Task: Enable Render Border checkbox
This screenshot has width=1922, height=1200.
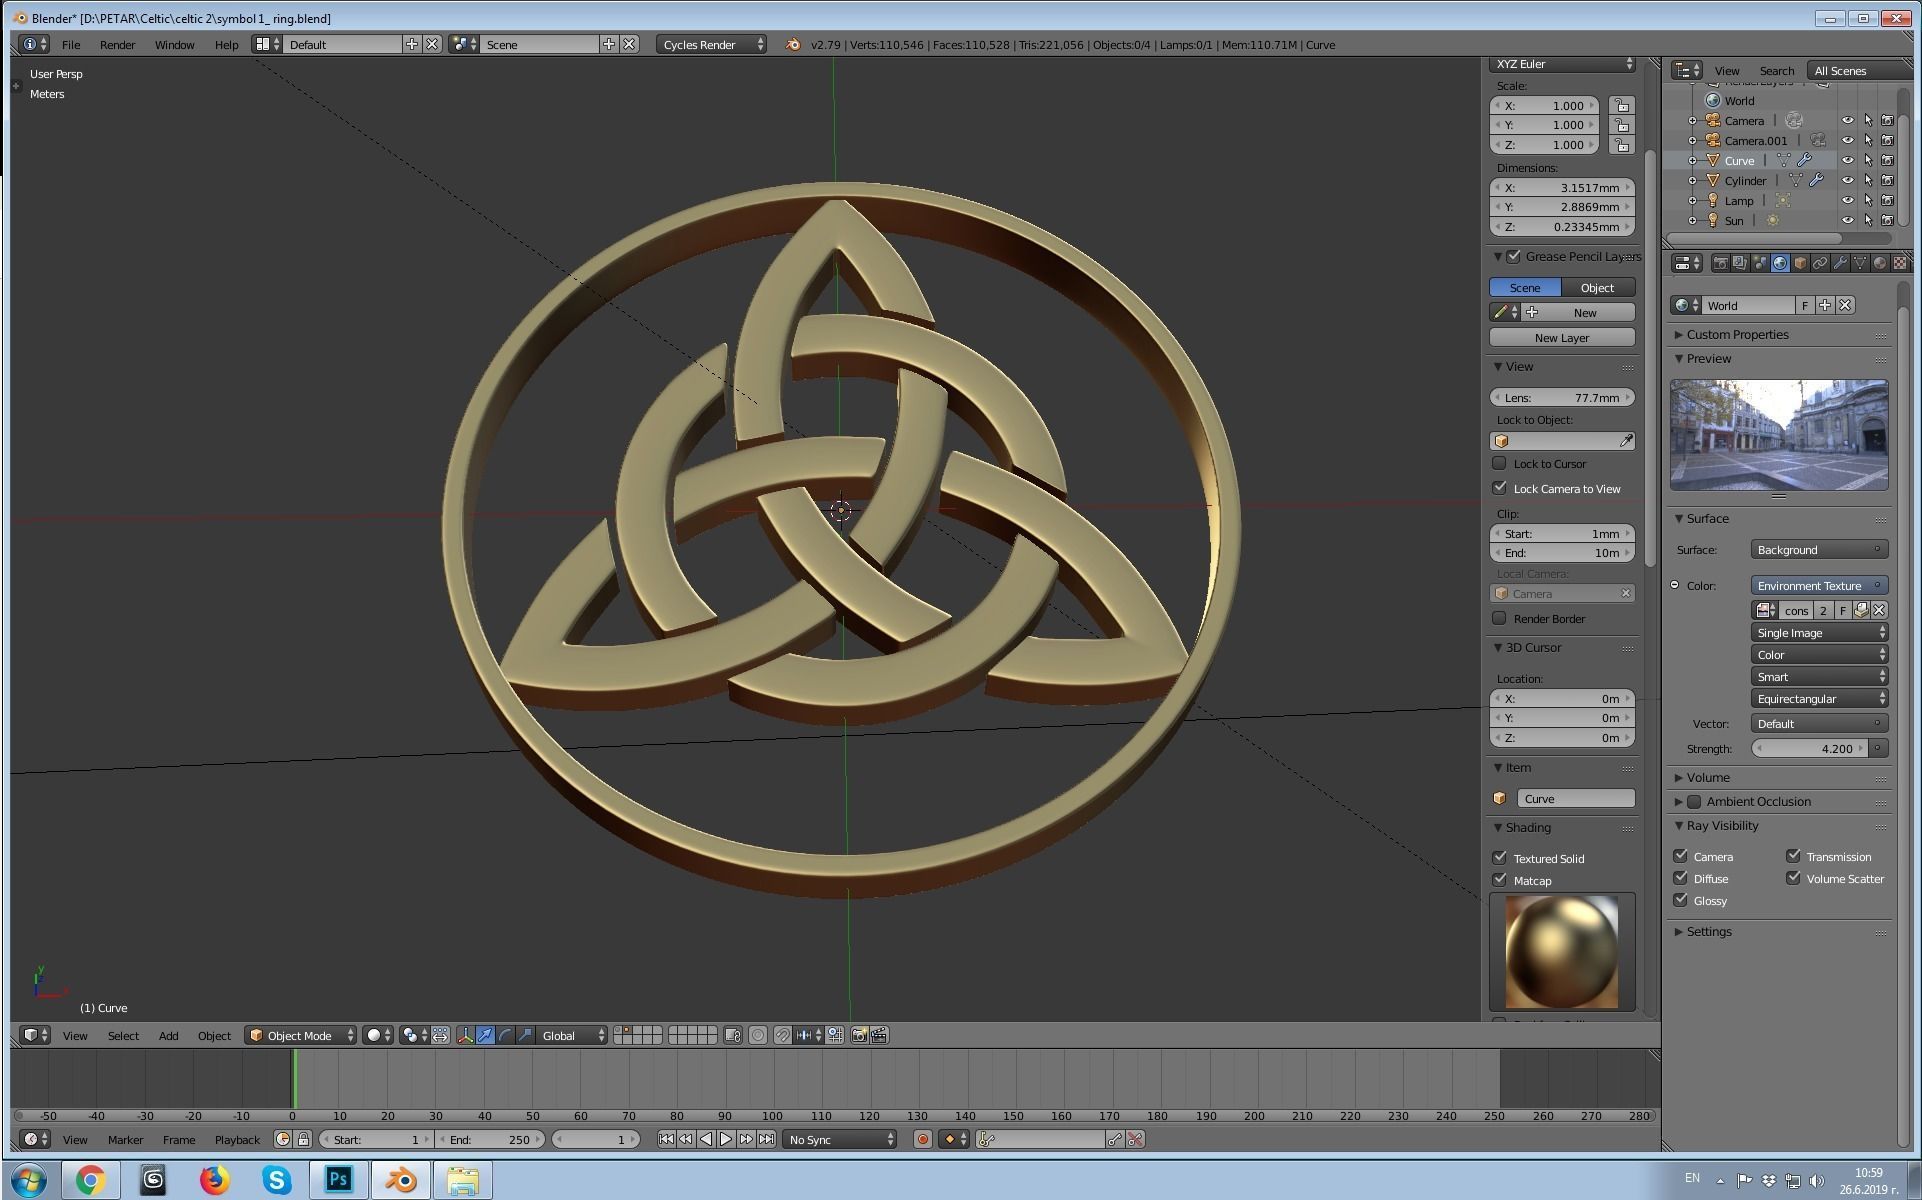Action: tap(1499, 618)
